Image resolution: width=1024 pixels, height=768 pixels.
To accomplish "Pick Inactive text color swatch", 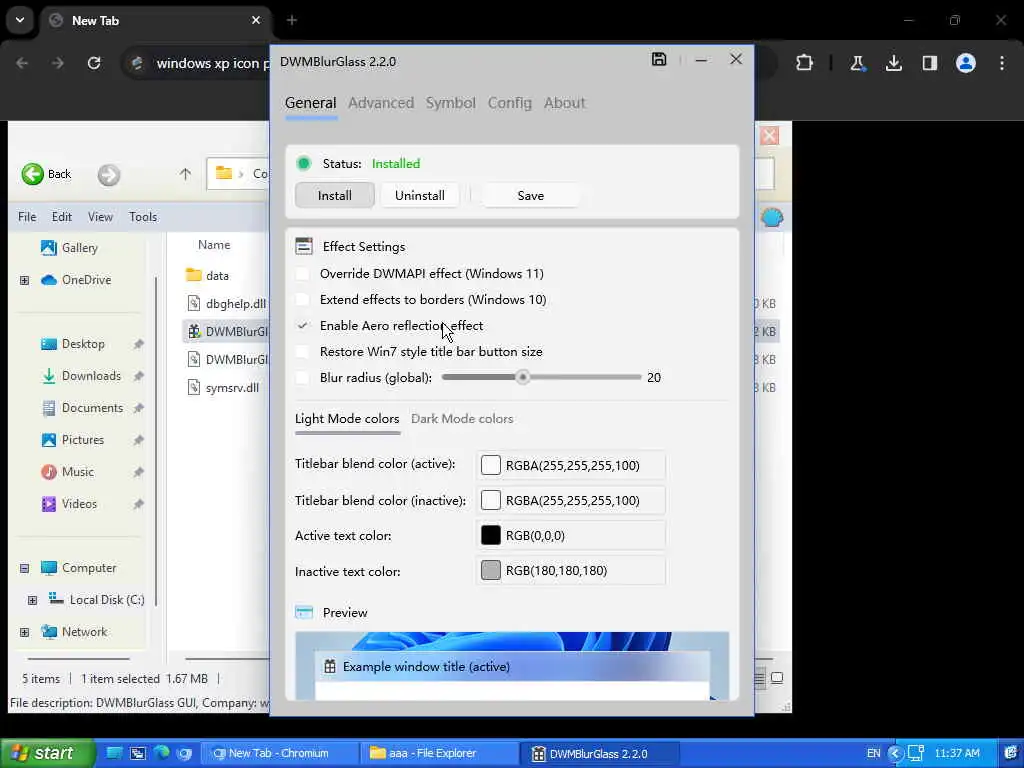I will tap(490, 570).
